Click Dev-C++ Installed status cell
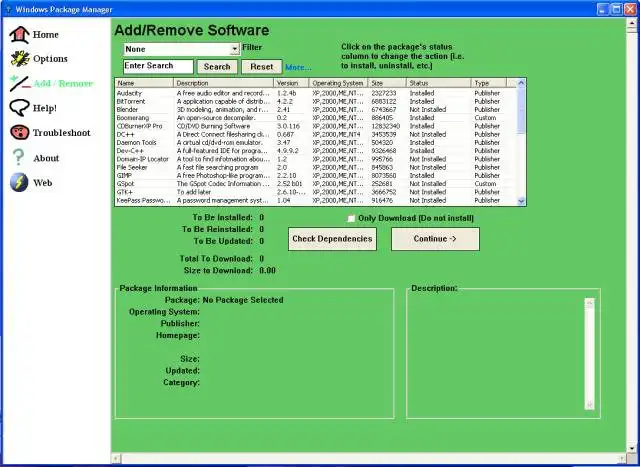This screenshot has width=640, height=467. [422, 151]
